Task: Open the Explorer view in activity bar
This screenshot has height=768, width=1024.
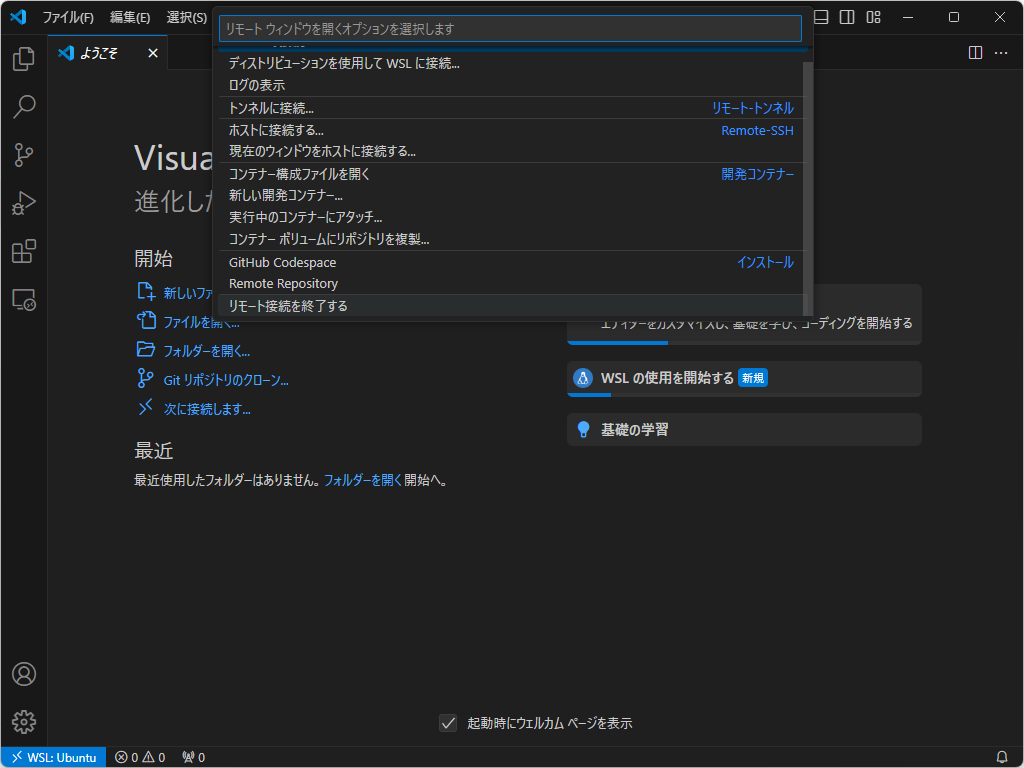Action: pyautogui.click(x=24, y=59)
